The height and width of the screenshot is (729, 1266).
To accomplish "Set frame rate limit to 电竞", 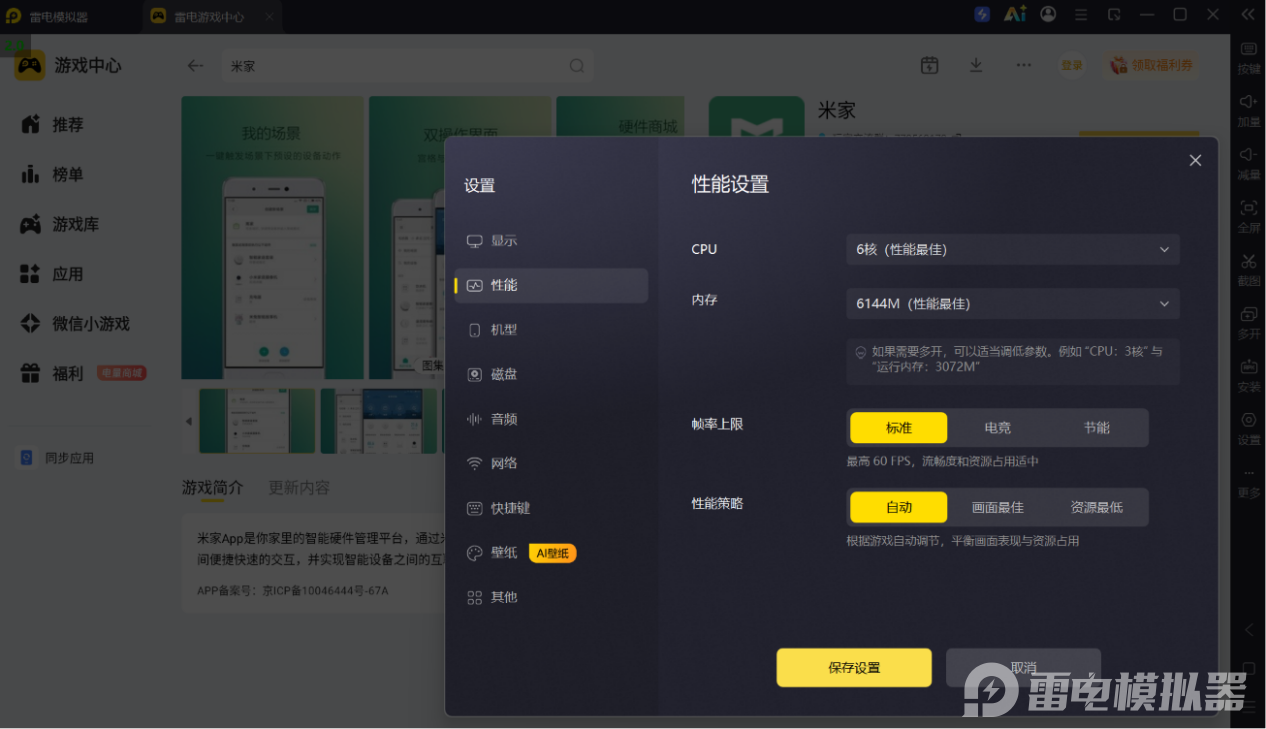I will 997,428.
